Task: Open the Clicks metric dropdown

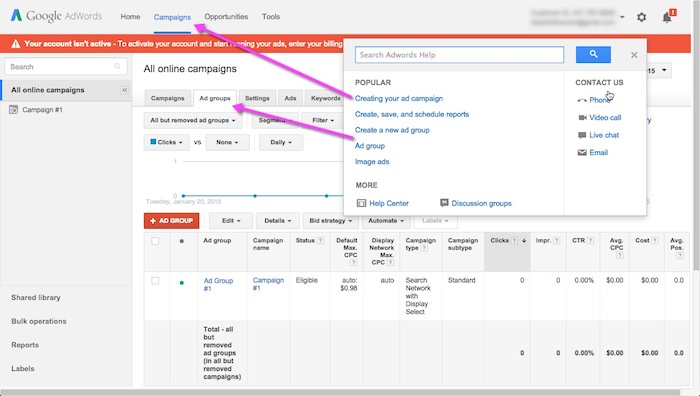Action: pyautogui.click(x=166, y=142)
